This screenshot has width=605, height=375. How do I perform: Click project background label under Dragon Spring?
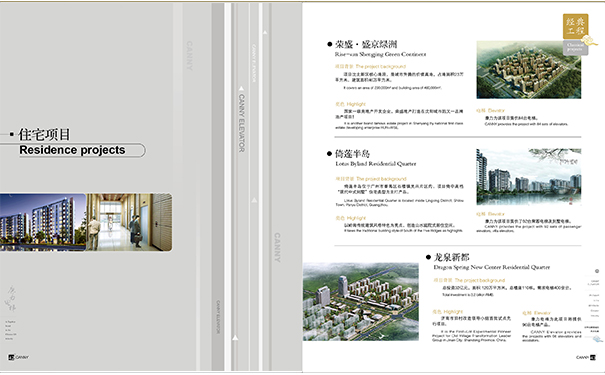pos(469,280)
